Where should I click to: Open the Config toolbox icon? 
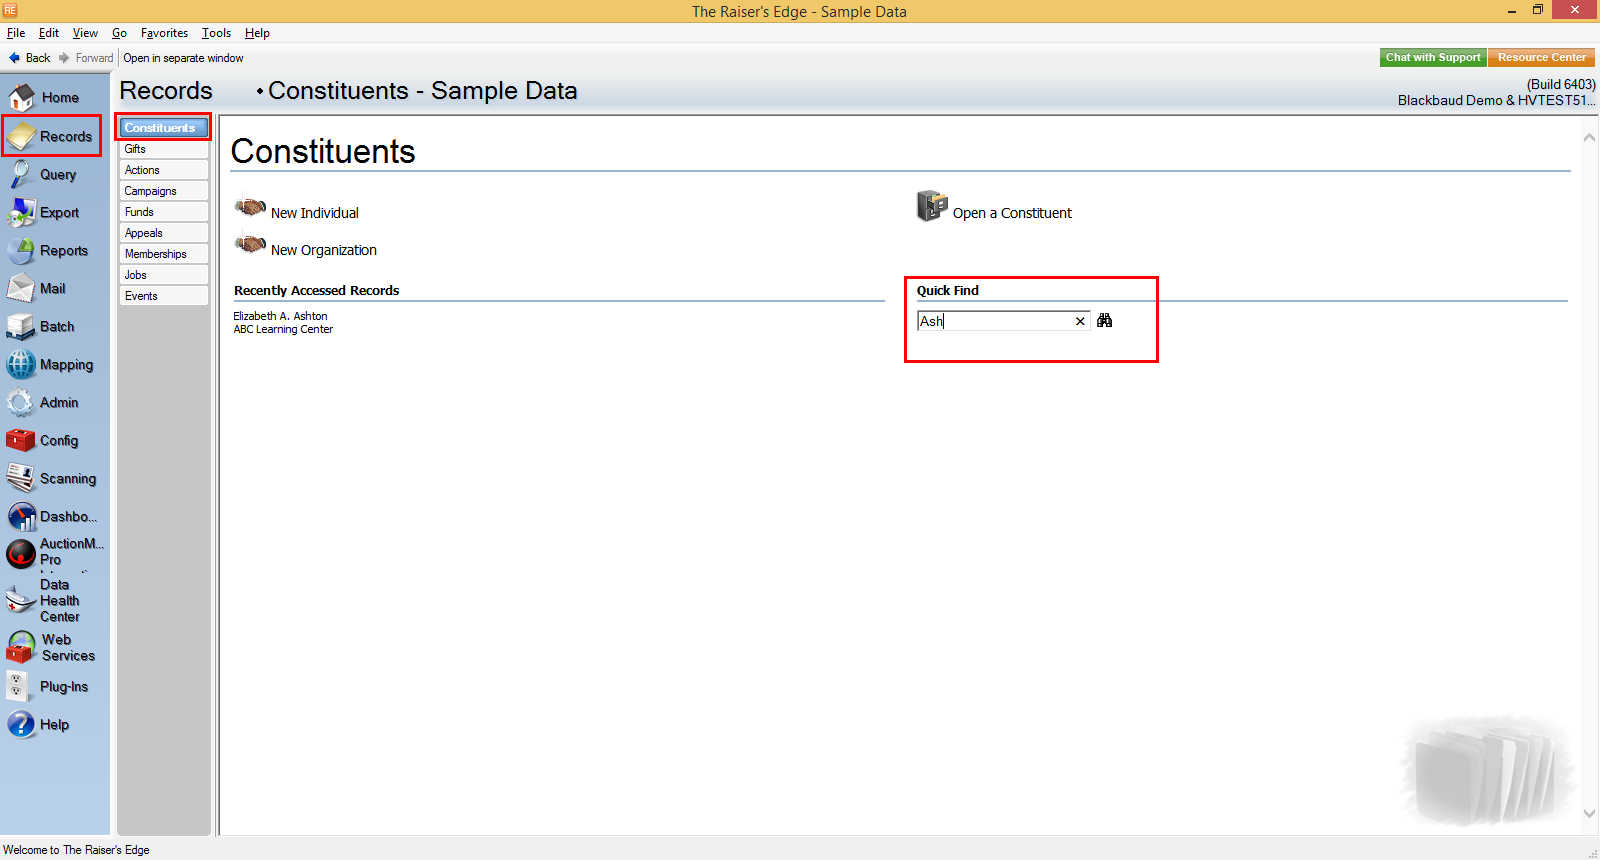click(20, 441)
